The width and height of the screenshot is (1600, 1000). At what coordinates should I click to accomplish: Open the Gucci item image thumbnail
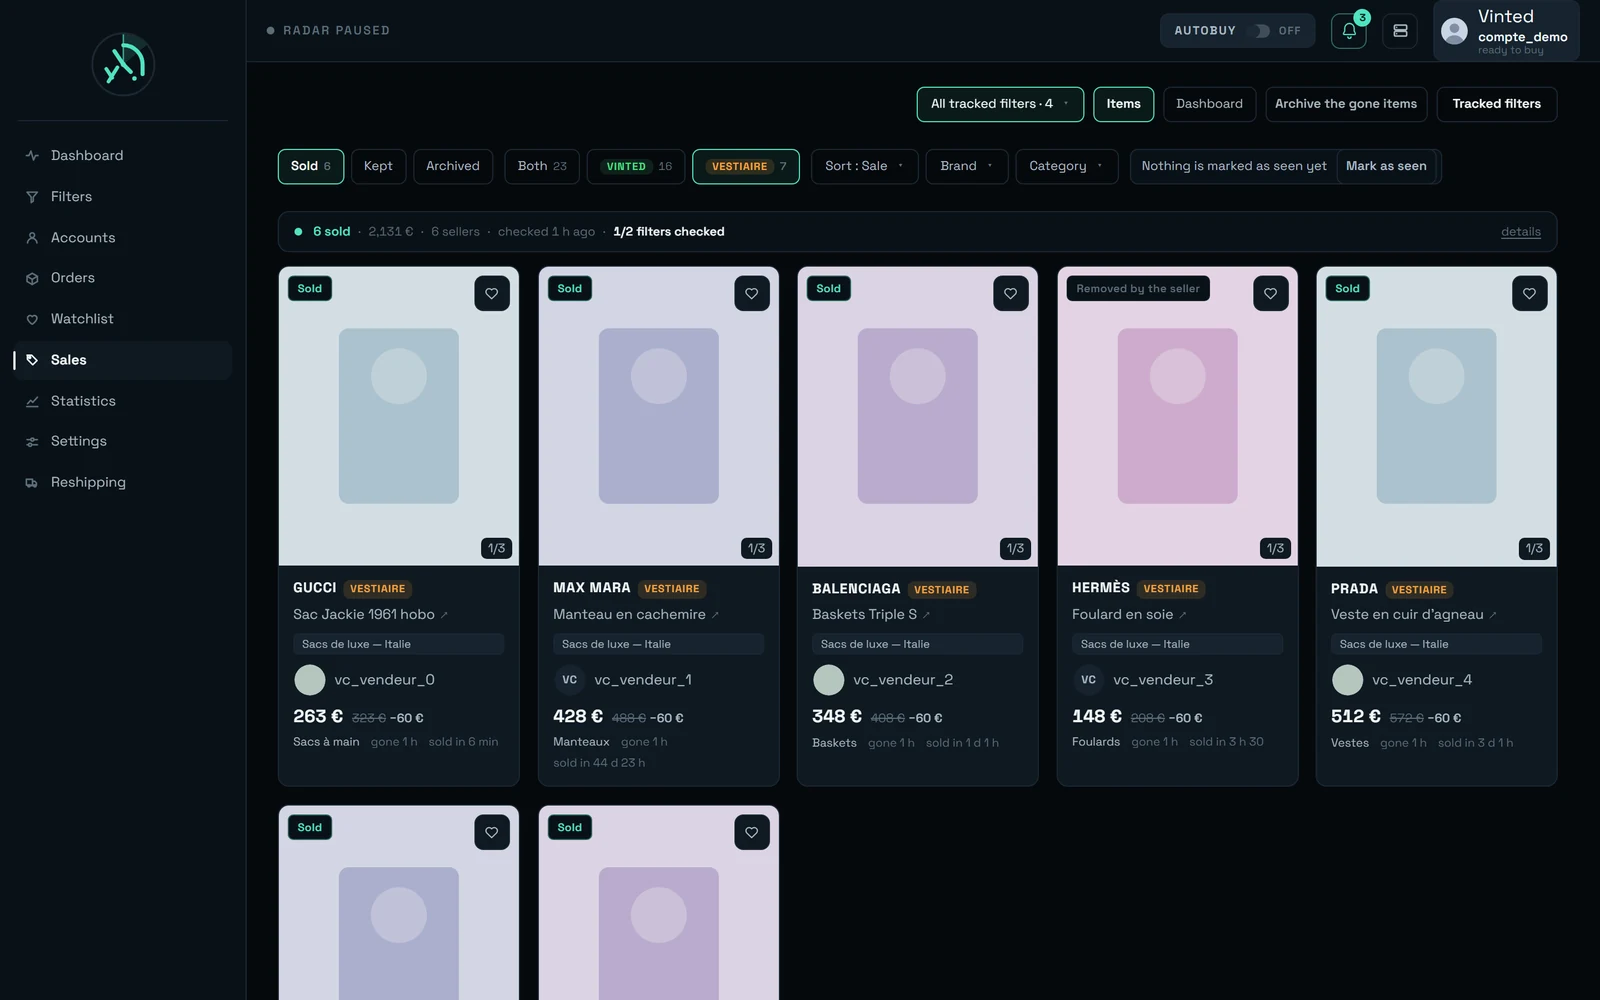pos(399,416)
